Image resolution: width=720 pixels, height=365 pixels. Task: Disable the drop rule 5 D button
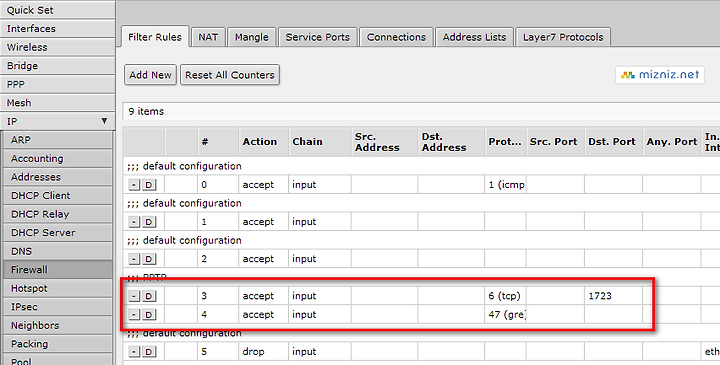(x=148, y=352)
